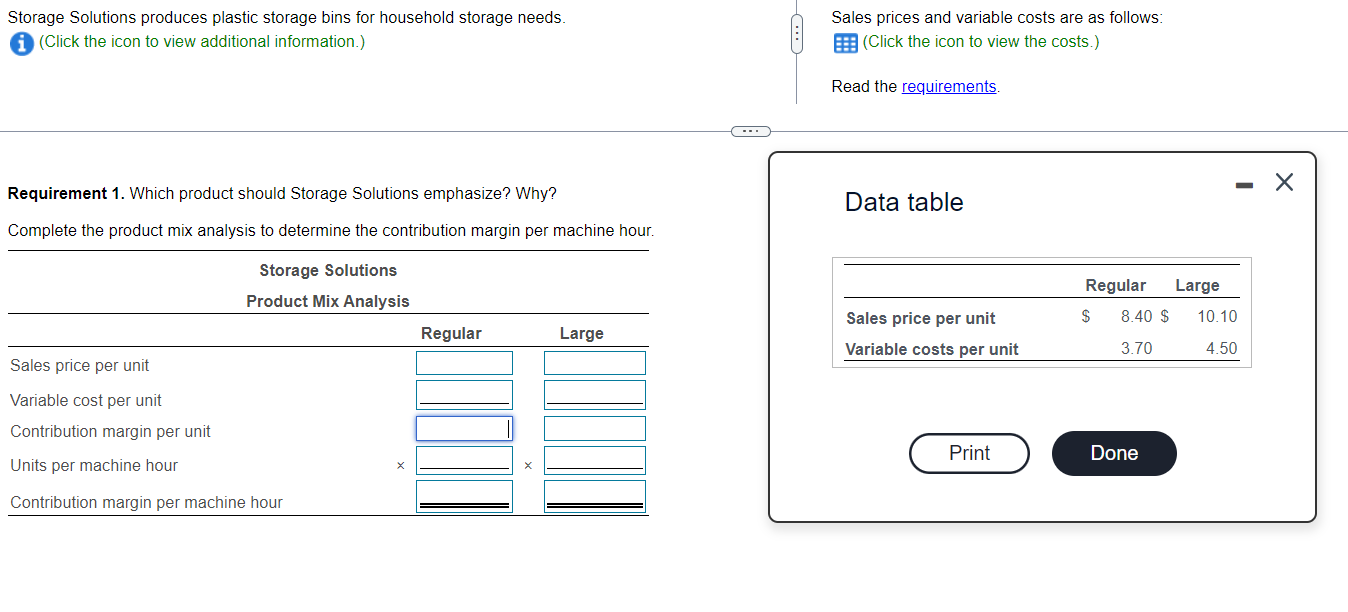Click the Variable cost per unit Large field
1348x612 pixels.
tap(594, 394)
